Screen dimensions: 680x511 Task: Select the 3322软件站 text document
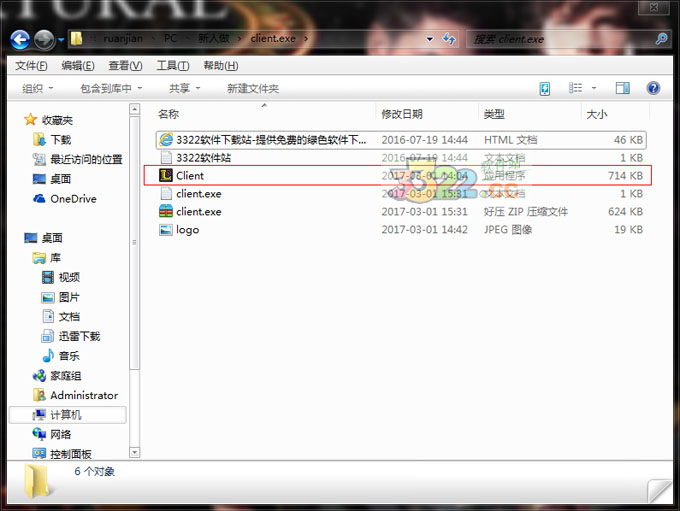(x=401, y=157)
